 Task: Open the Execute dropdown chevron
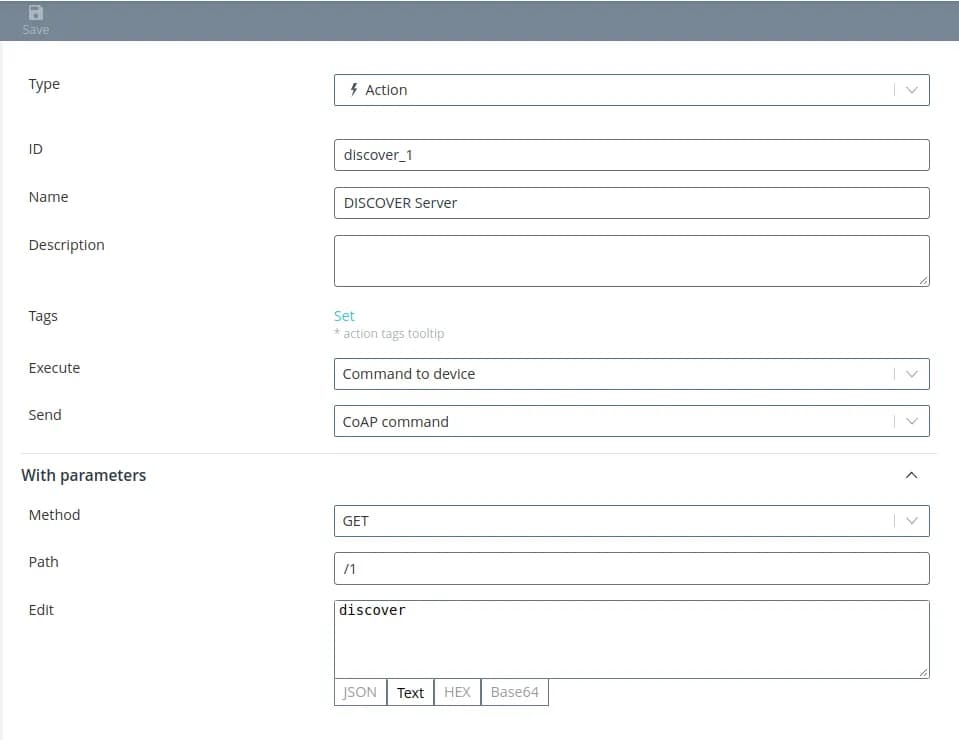tap(911, 374)
